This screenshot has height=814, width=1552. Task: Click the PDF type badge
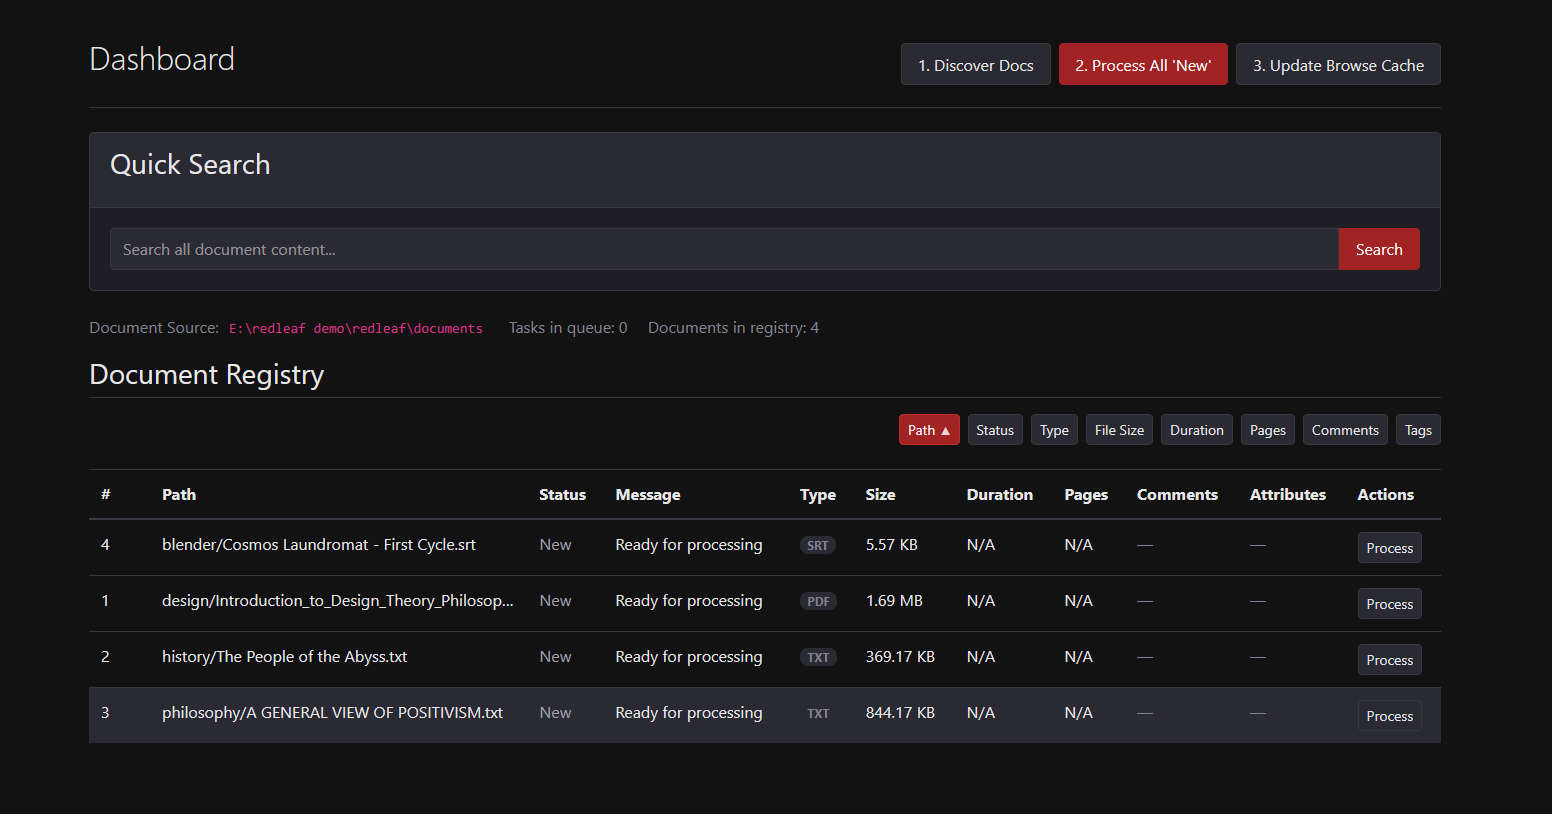coord(817,601)
